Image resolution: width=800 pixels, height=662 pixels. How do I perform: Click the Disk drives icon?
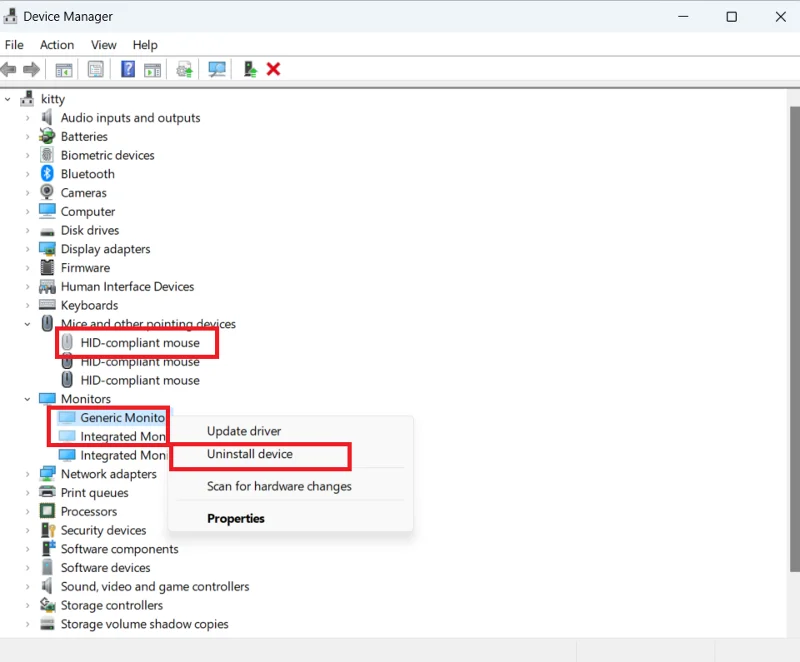pos(47,232)
